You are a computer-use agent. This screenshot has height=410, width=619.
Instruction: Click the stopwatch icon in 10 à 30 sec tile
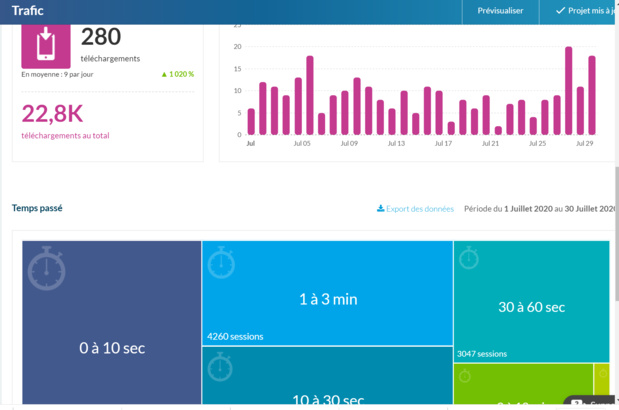click(x=221, y=369)
